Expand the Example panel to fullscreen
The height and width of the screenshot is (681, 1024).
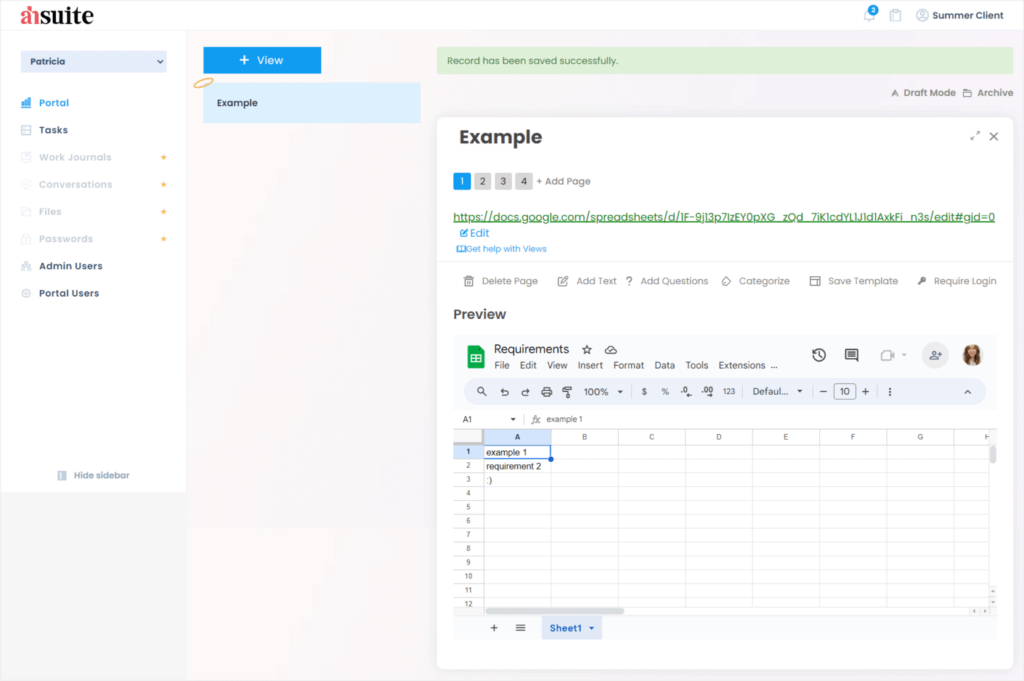pos(975,136)
